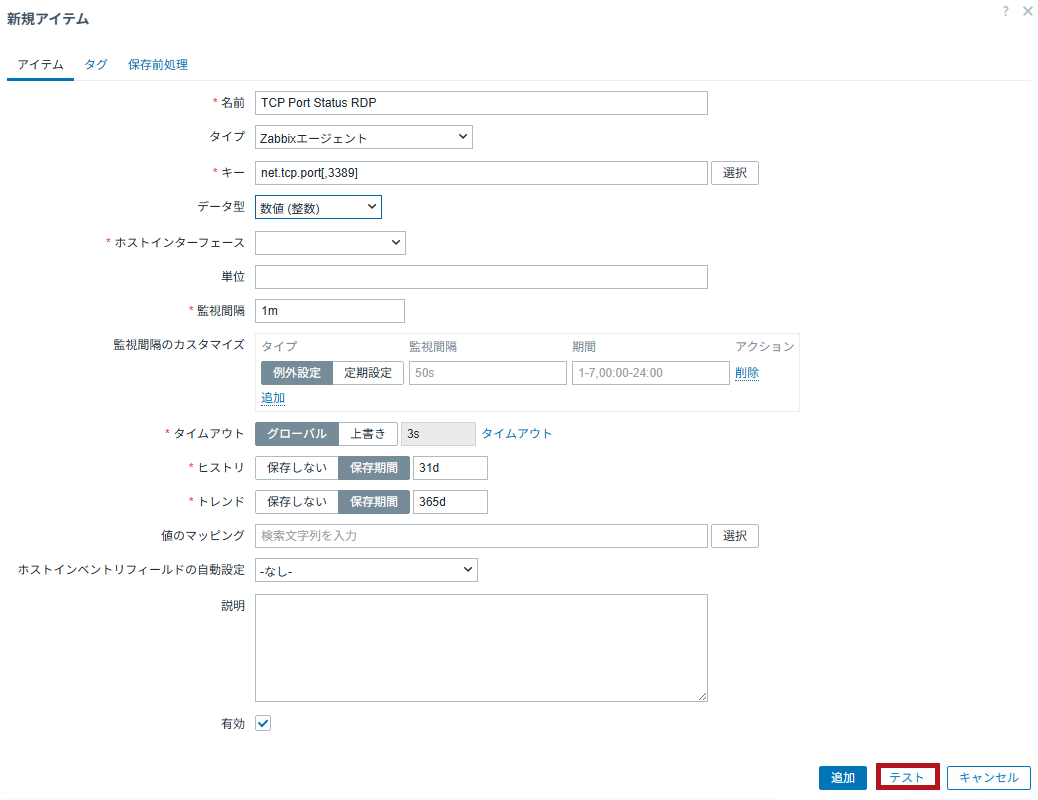Switch to the タグ tab
The width and height of the screenshot is (1038, 800).
[95, 65]
